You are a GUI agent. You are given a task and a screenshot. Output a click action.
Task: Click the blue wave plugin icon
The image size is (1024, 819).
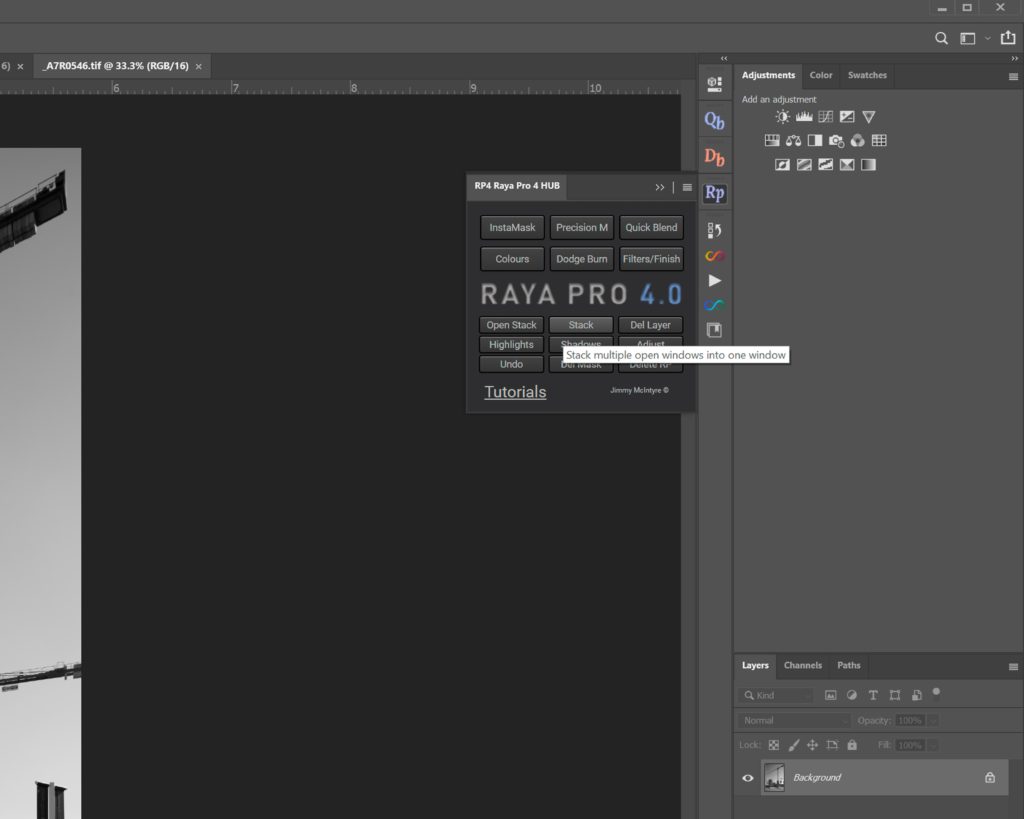pyautogui.click(x=714, y=305)
